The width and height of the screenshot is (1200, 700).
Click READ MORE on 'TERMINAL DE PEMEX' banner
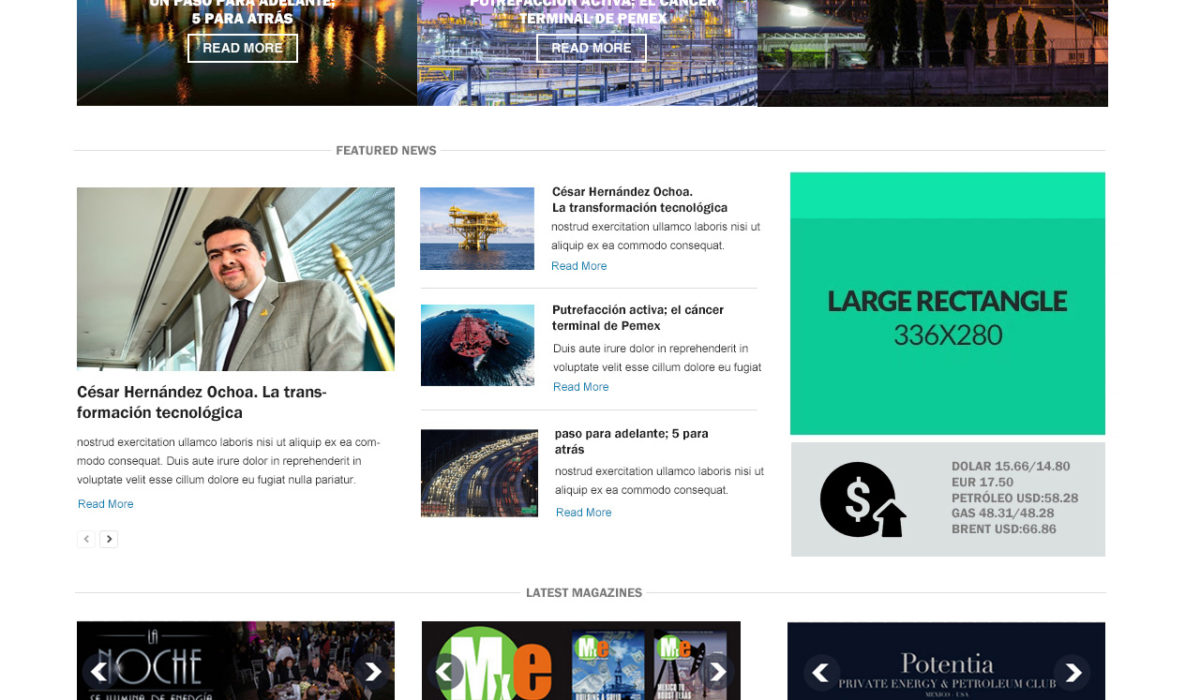pos(591,48)
